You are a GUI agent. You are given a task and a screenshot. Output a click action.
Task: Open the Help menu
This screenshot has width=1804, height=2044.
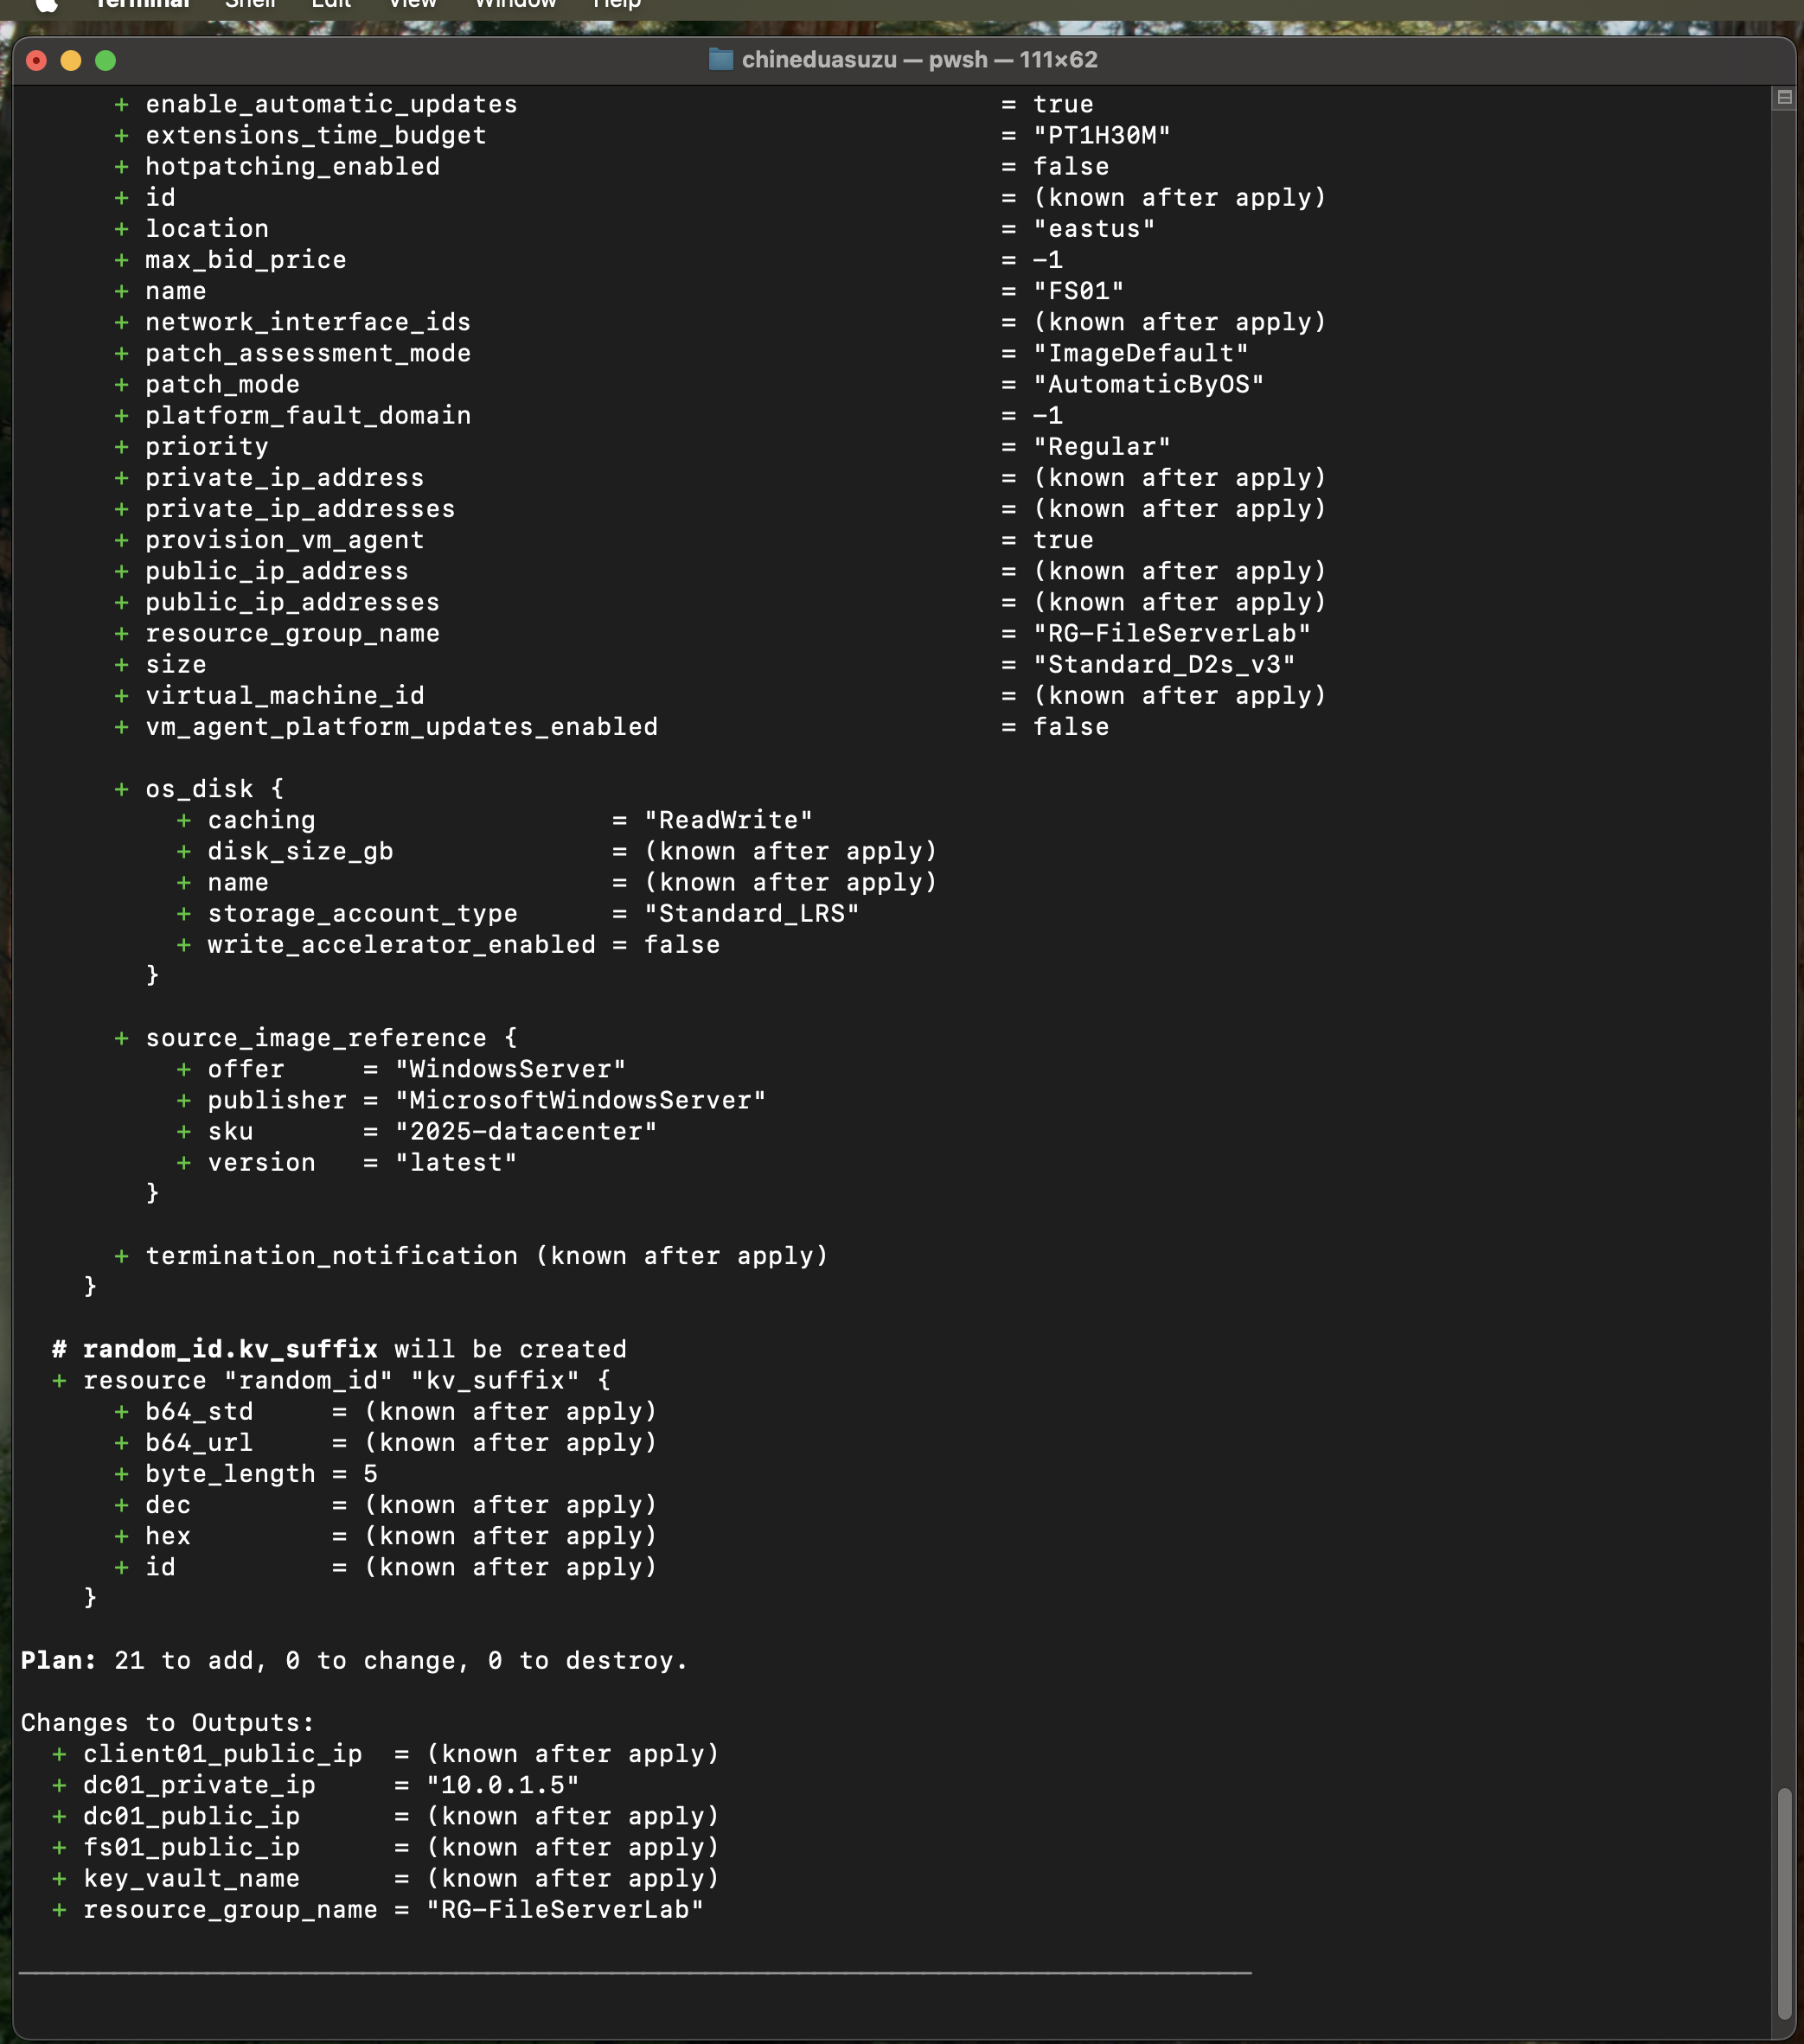(617, 4)
